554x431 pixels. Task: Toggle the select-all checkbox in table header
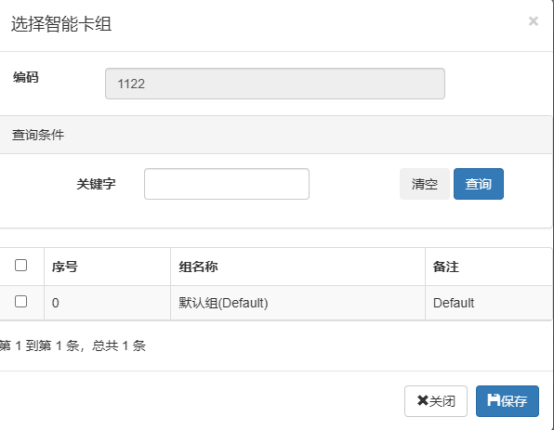point(21,265)
